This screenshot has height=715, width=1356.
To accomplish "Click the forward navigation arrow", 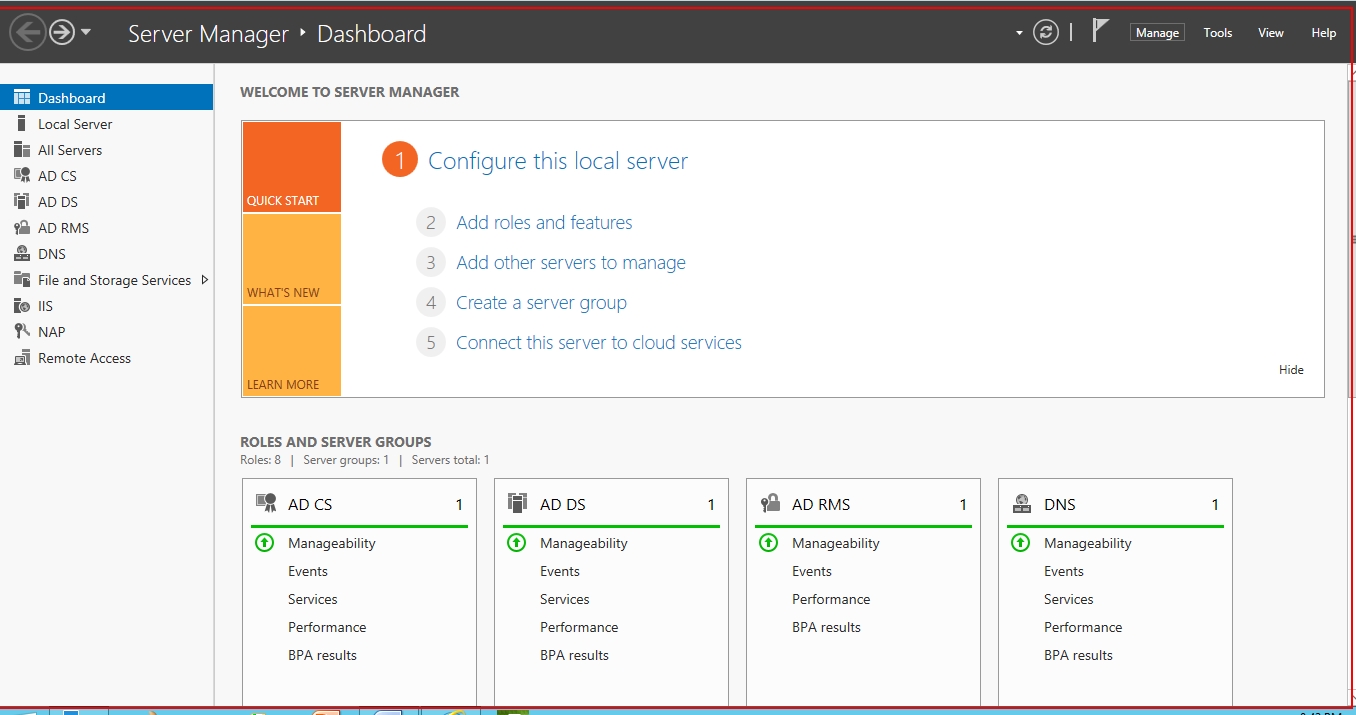I will tap(62, 33).
